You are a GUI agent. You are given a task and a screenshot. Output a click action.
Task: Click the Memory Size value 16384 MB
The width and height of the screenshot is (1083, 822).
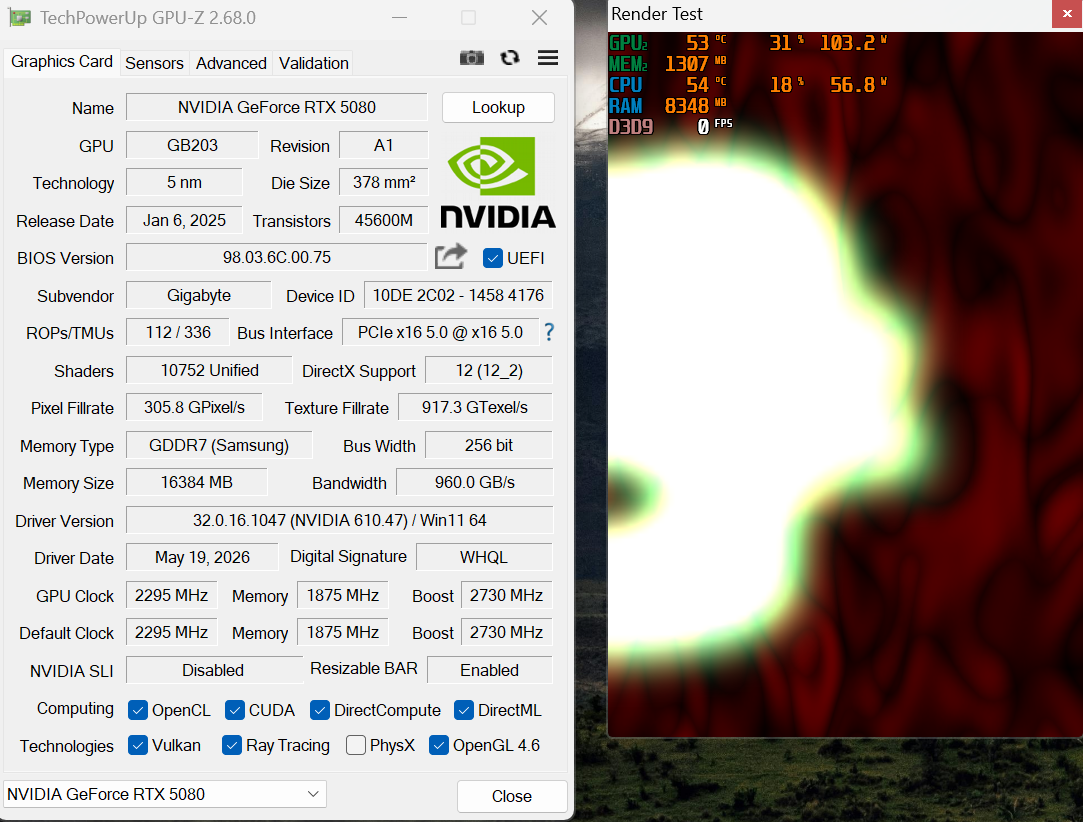click(x=196, y=482)
